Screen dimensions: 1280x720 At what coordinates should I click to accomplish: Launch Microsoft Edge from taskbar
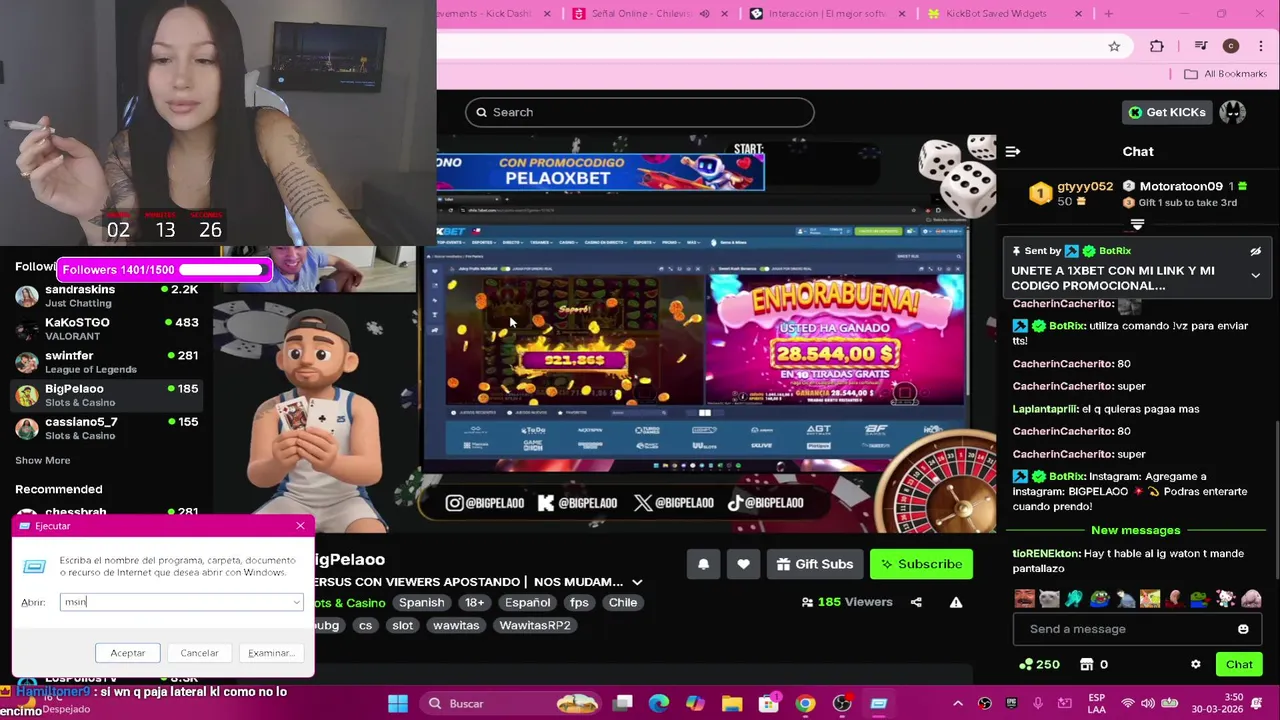click(659, 703)
